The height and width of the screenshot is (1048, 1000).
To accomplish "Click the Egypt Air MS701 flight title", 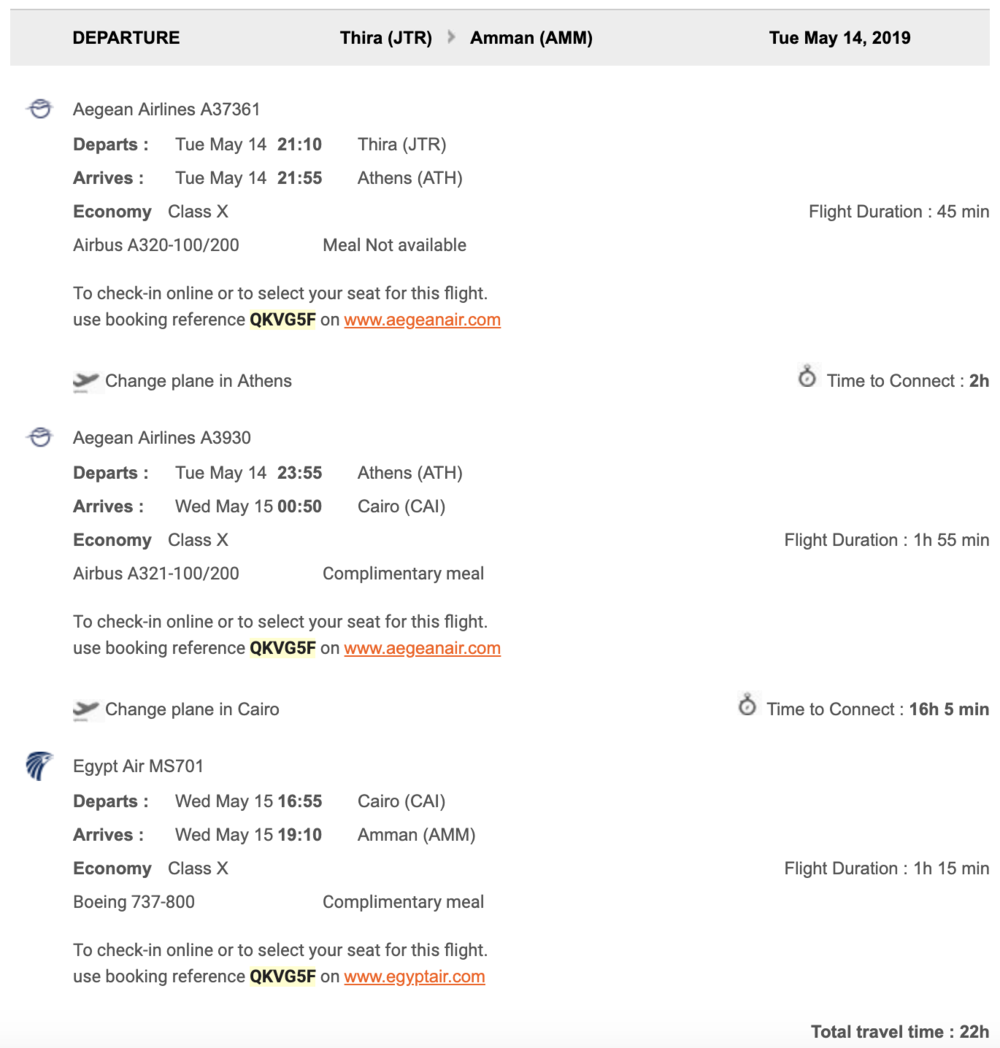I will [138, 766].
